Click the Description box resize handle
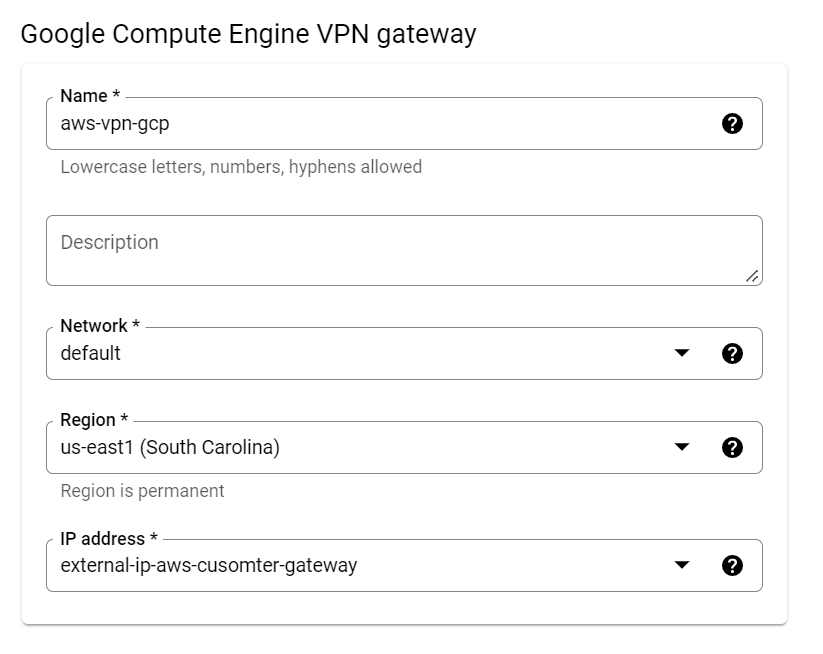The height and width of the screenshot is (654, 823). pos(752,276)
